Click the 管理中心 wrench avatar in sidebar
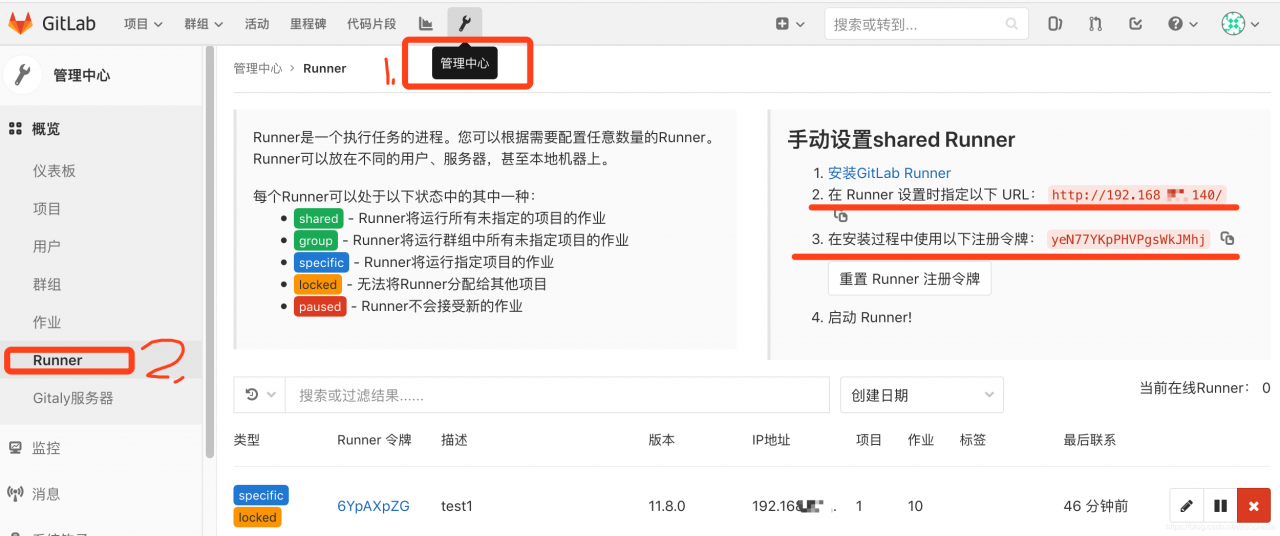Image resolution: width=1280 pixels, height=536 pixels. click(22, 75)
